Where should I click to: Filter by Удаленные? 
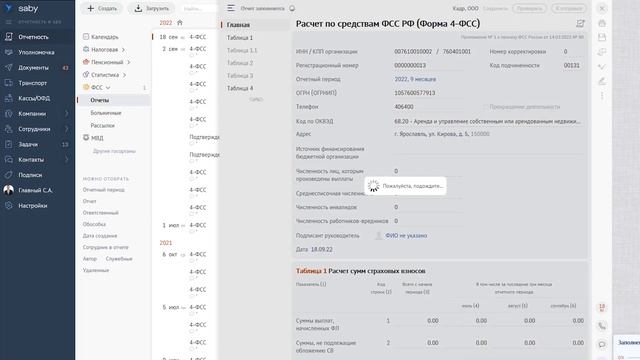96,270
